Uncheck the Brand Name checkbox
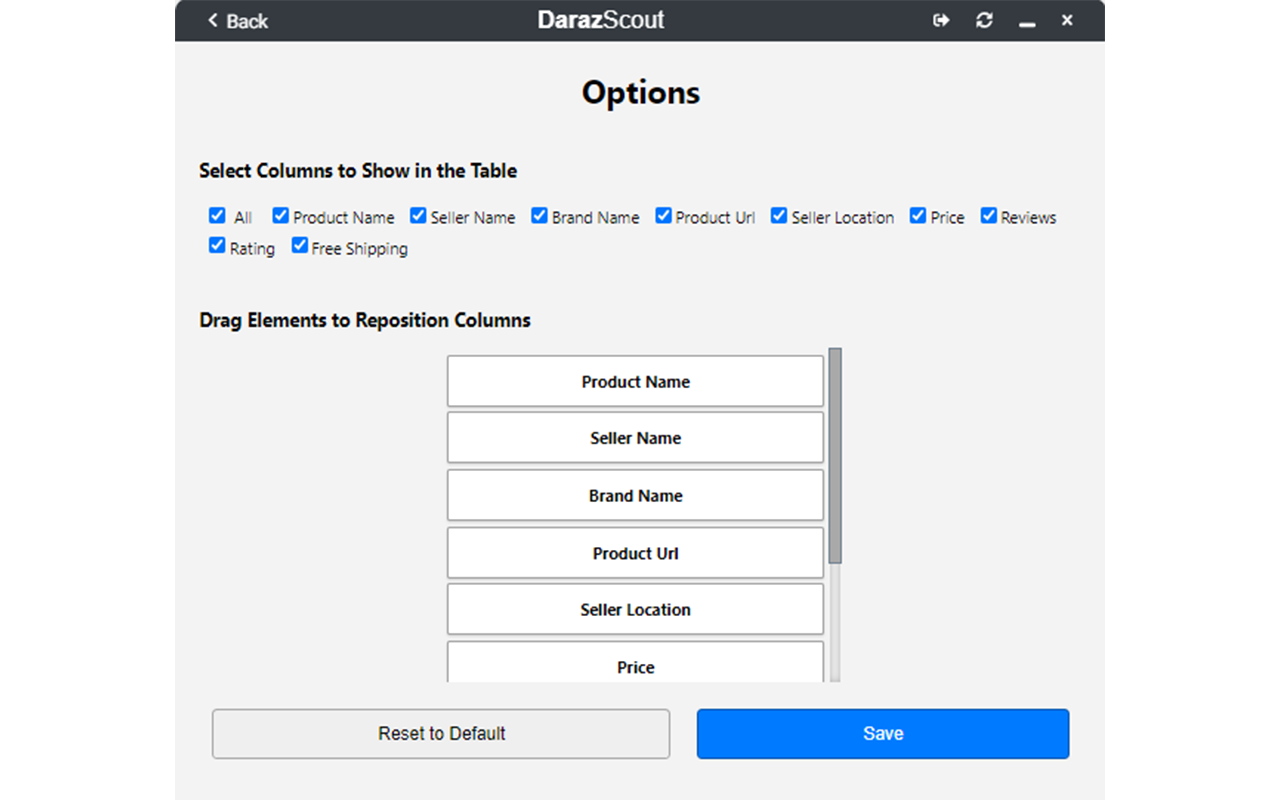This screenshot has width=1280, height=800. pyautogui.click(x=539, y=216)
